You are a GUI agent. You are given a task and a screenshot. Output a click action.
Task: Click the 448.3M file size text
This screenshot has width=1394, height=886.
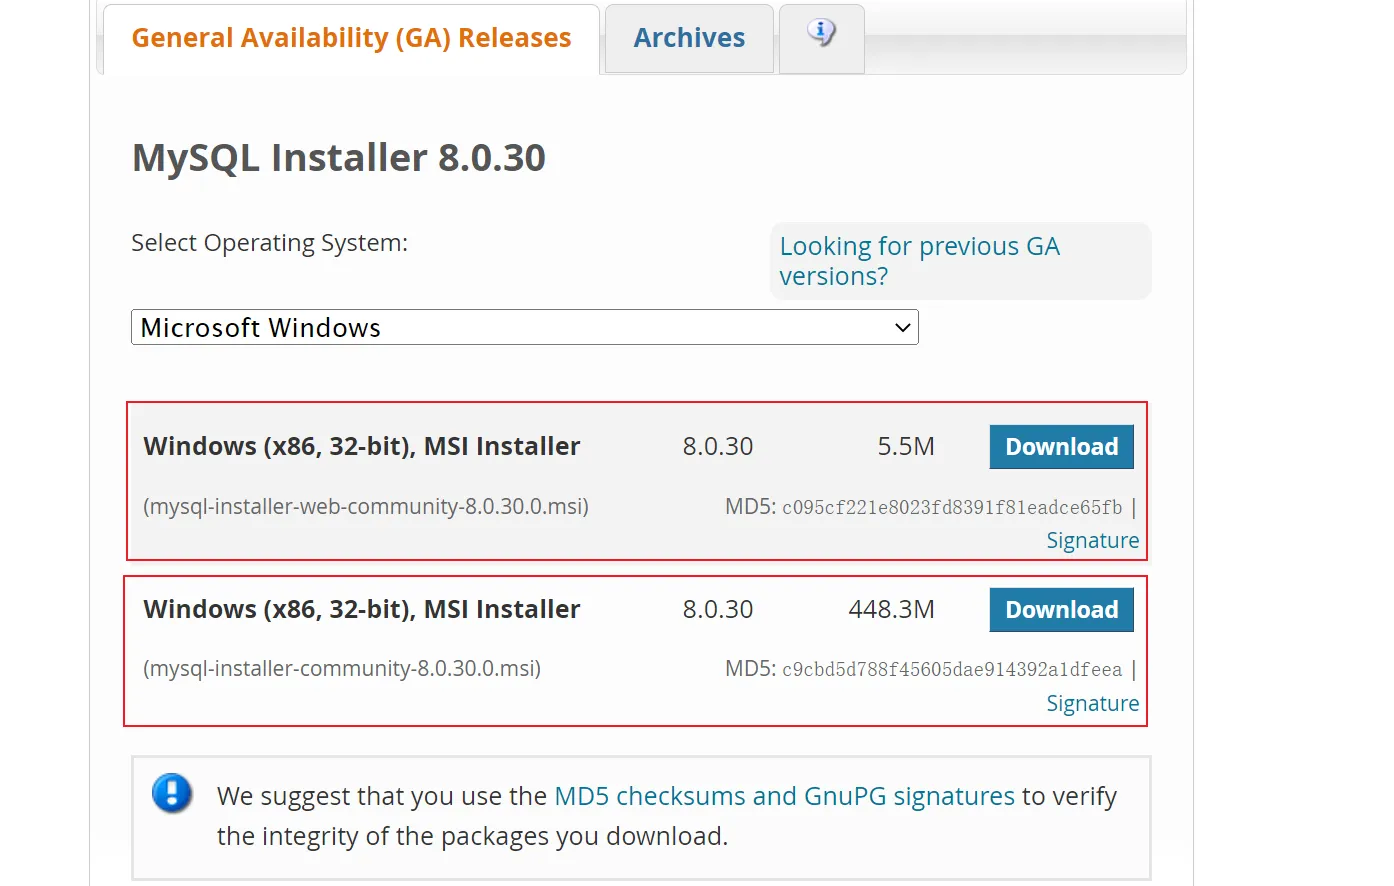(891, 610)
